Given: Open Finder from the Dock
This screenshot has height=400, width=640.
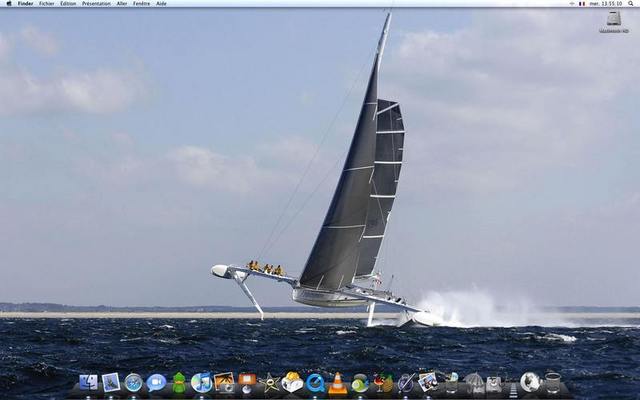Looking at the screenshot, I should point(89,382).
